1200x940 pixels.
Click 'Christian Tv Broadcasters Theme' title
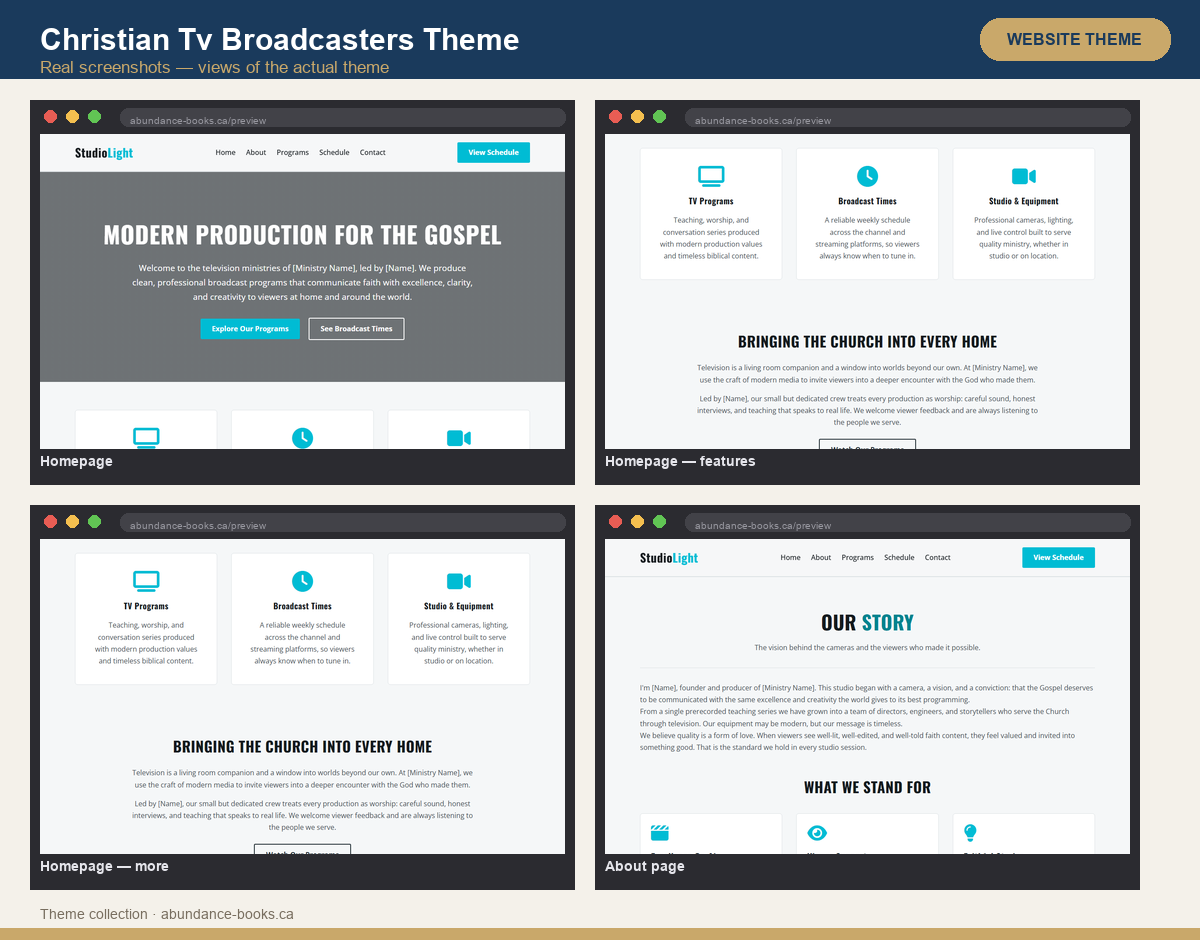280,39
